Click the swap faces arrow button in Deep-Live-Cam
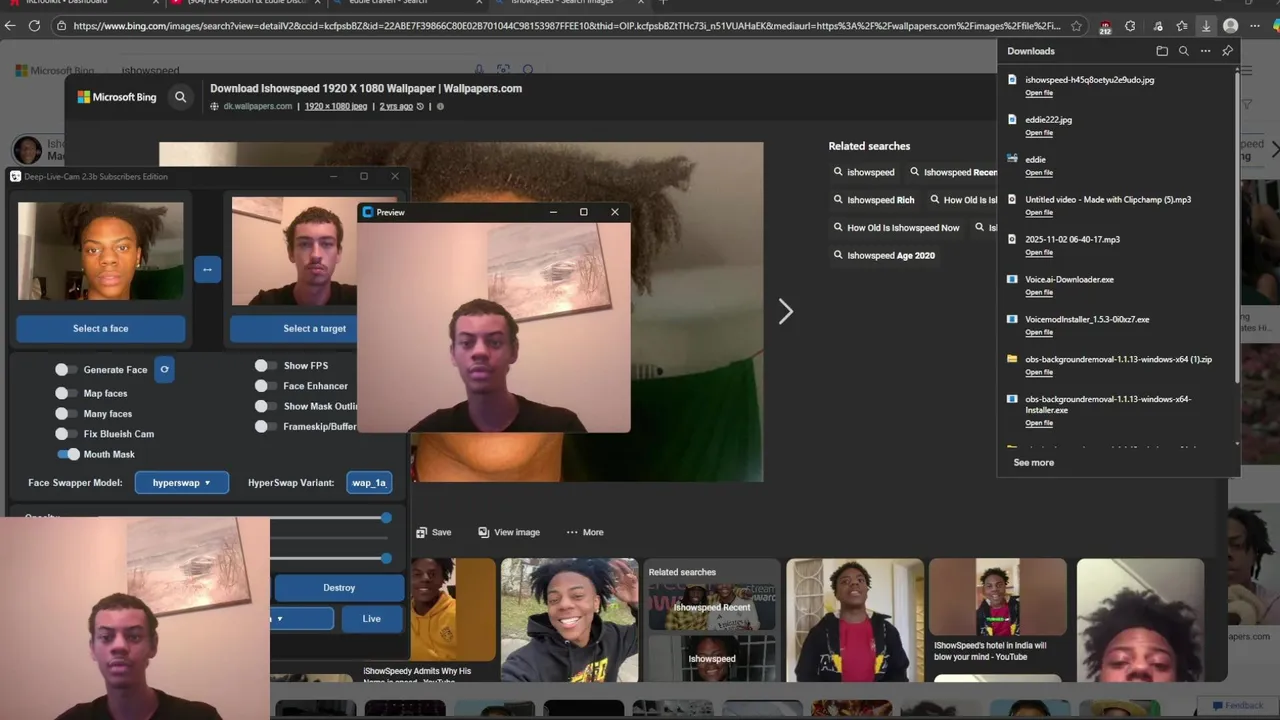Viewport: 1280px width, 720px height. click(x=207, y=269)
